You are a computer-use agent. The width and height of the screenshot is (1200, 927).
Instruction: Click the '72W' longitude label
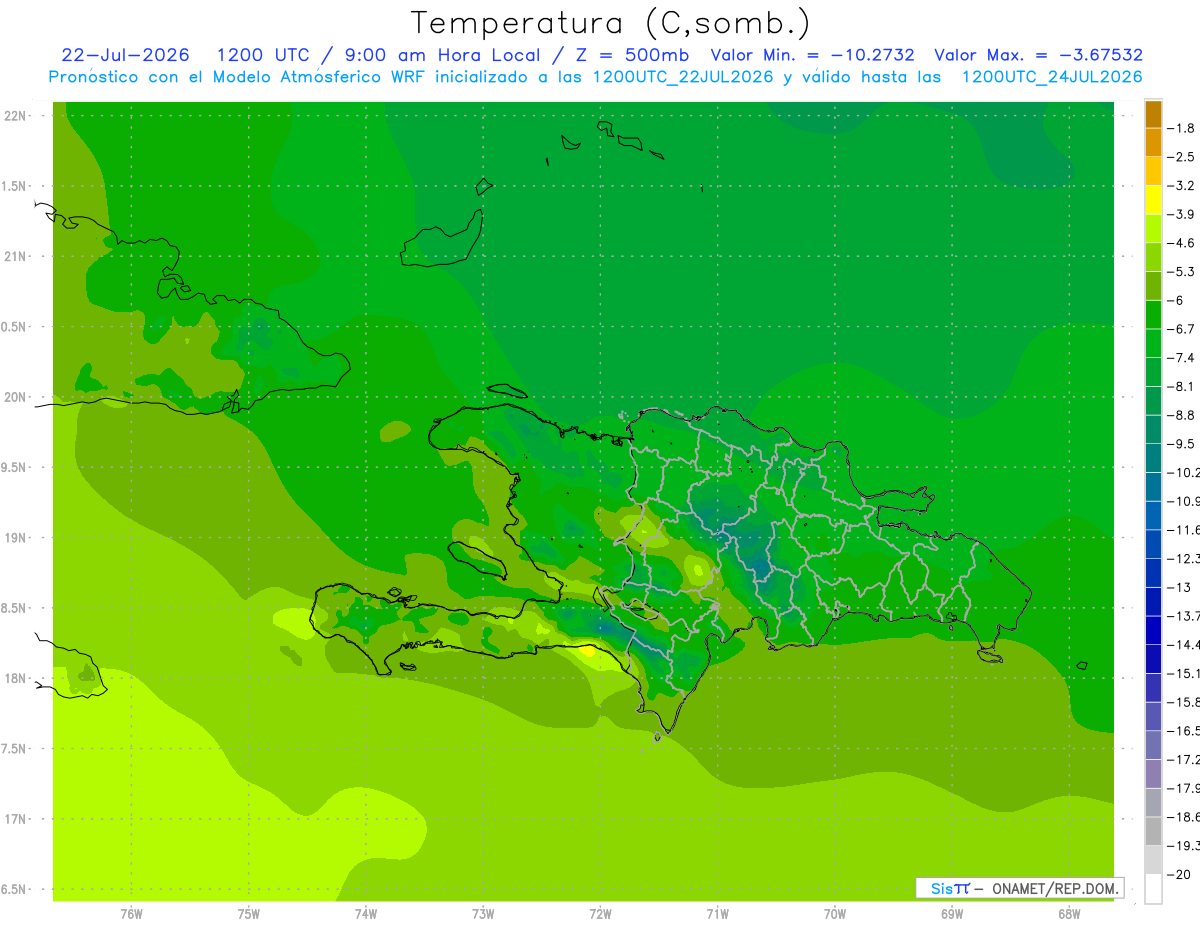click(600, 914)
